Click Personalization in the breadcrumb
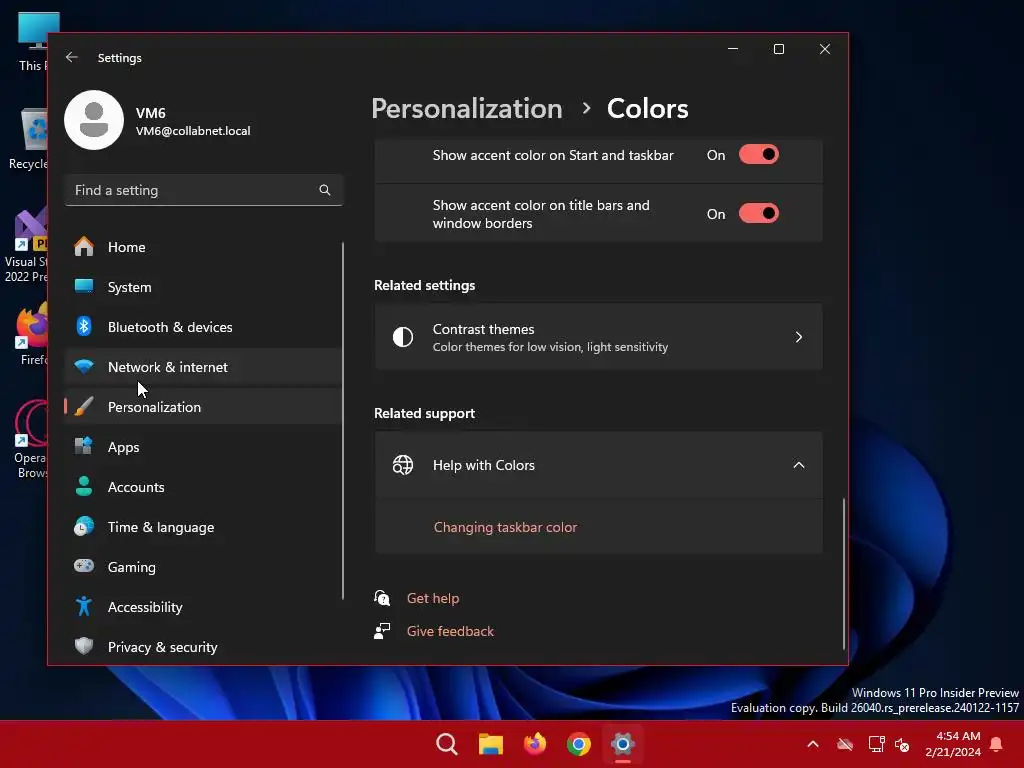This screenshot has width=1024, height=768. (x=466, y=108)
